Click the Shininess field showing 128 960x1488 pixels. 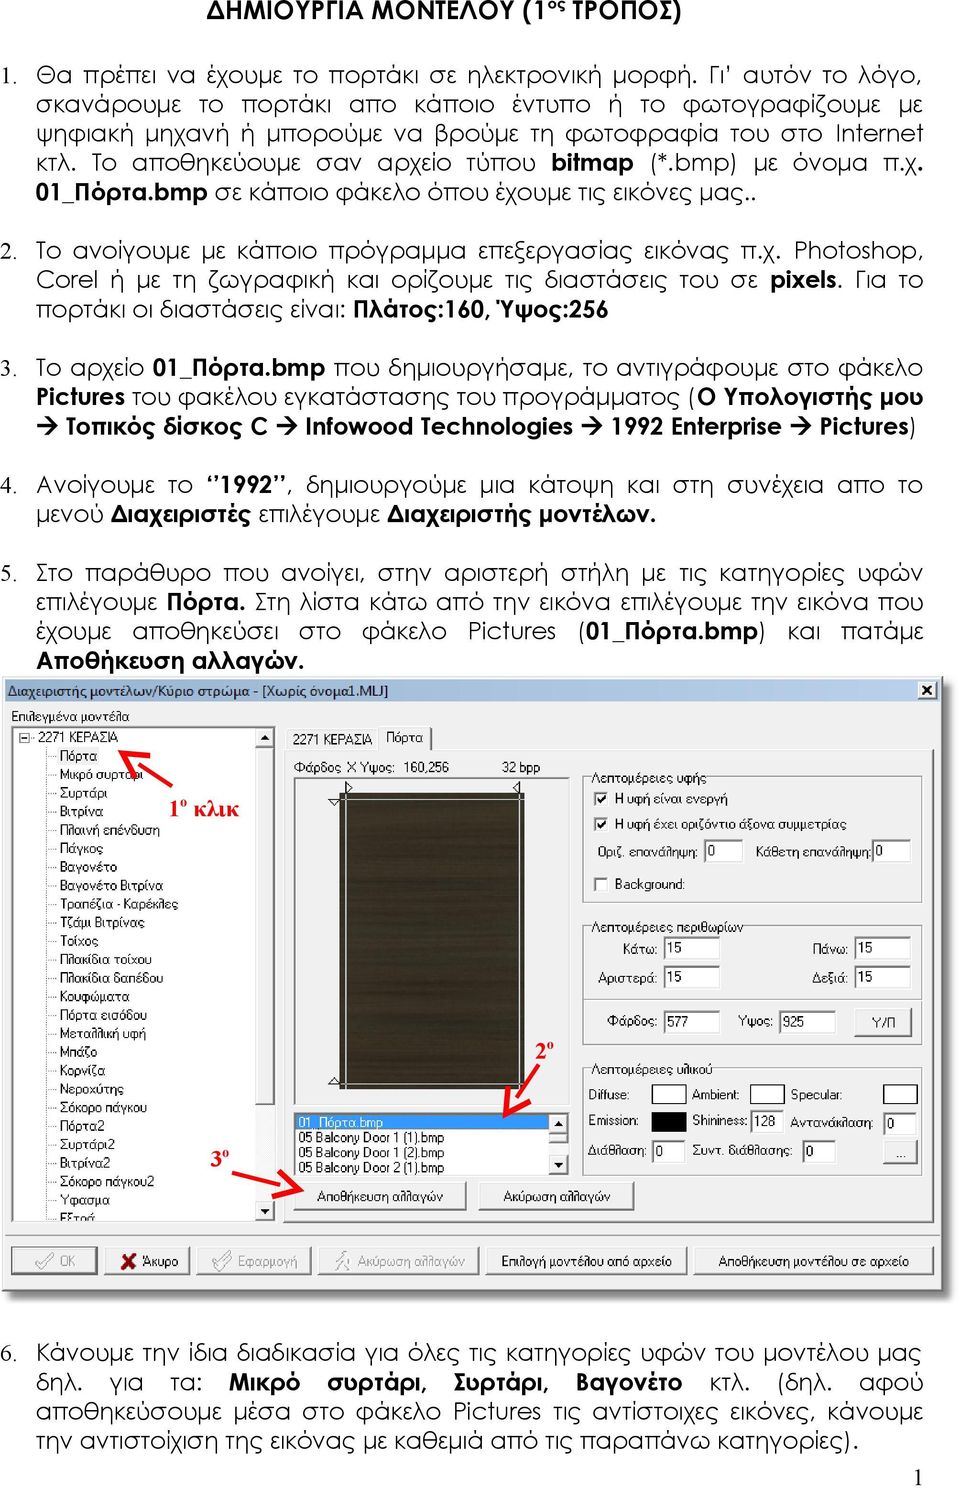tap(768, 1122)
